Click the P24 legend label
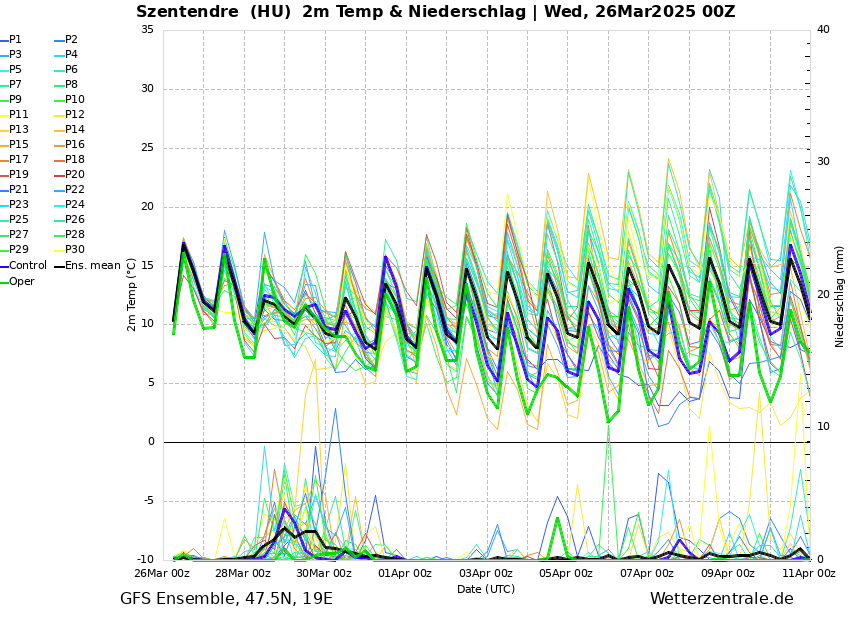 75,205
